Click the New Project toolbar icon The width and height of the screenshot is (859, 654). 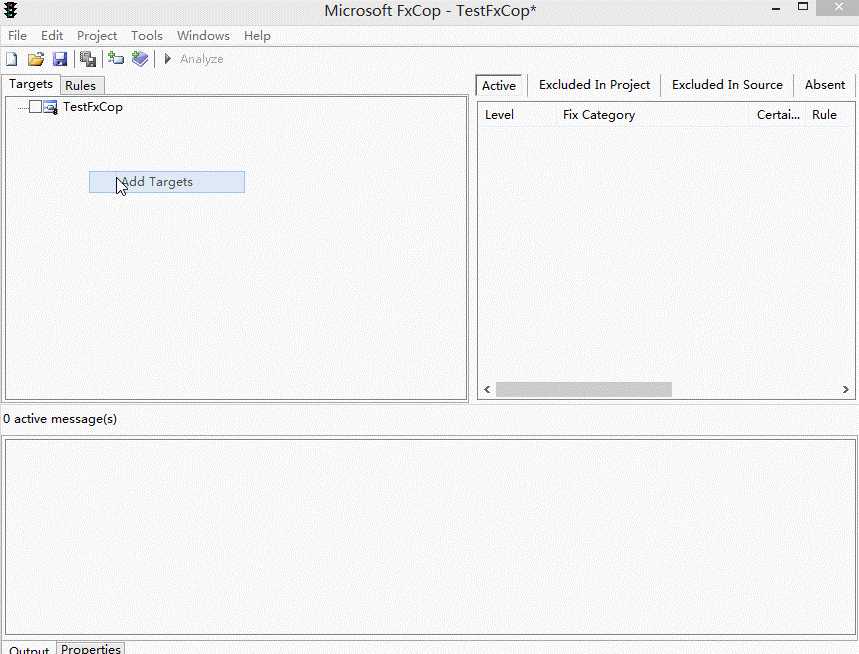12,59
